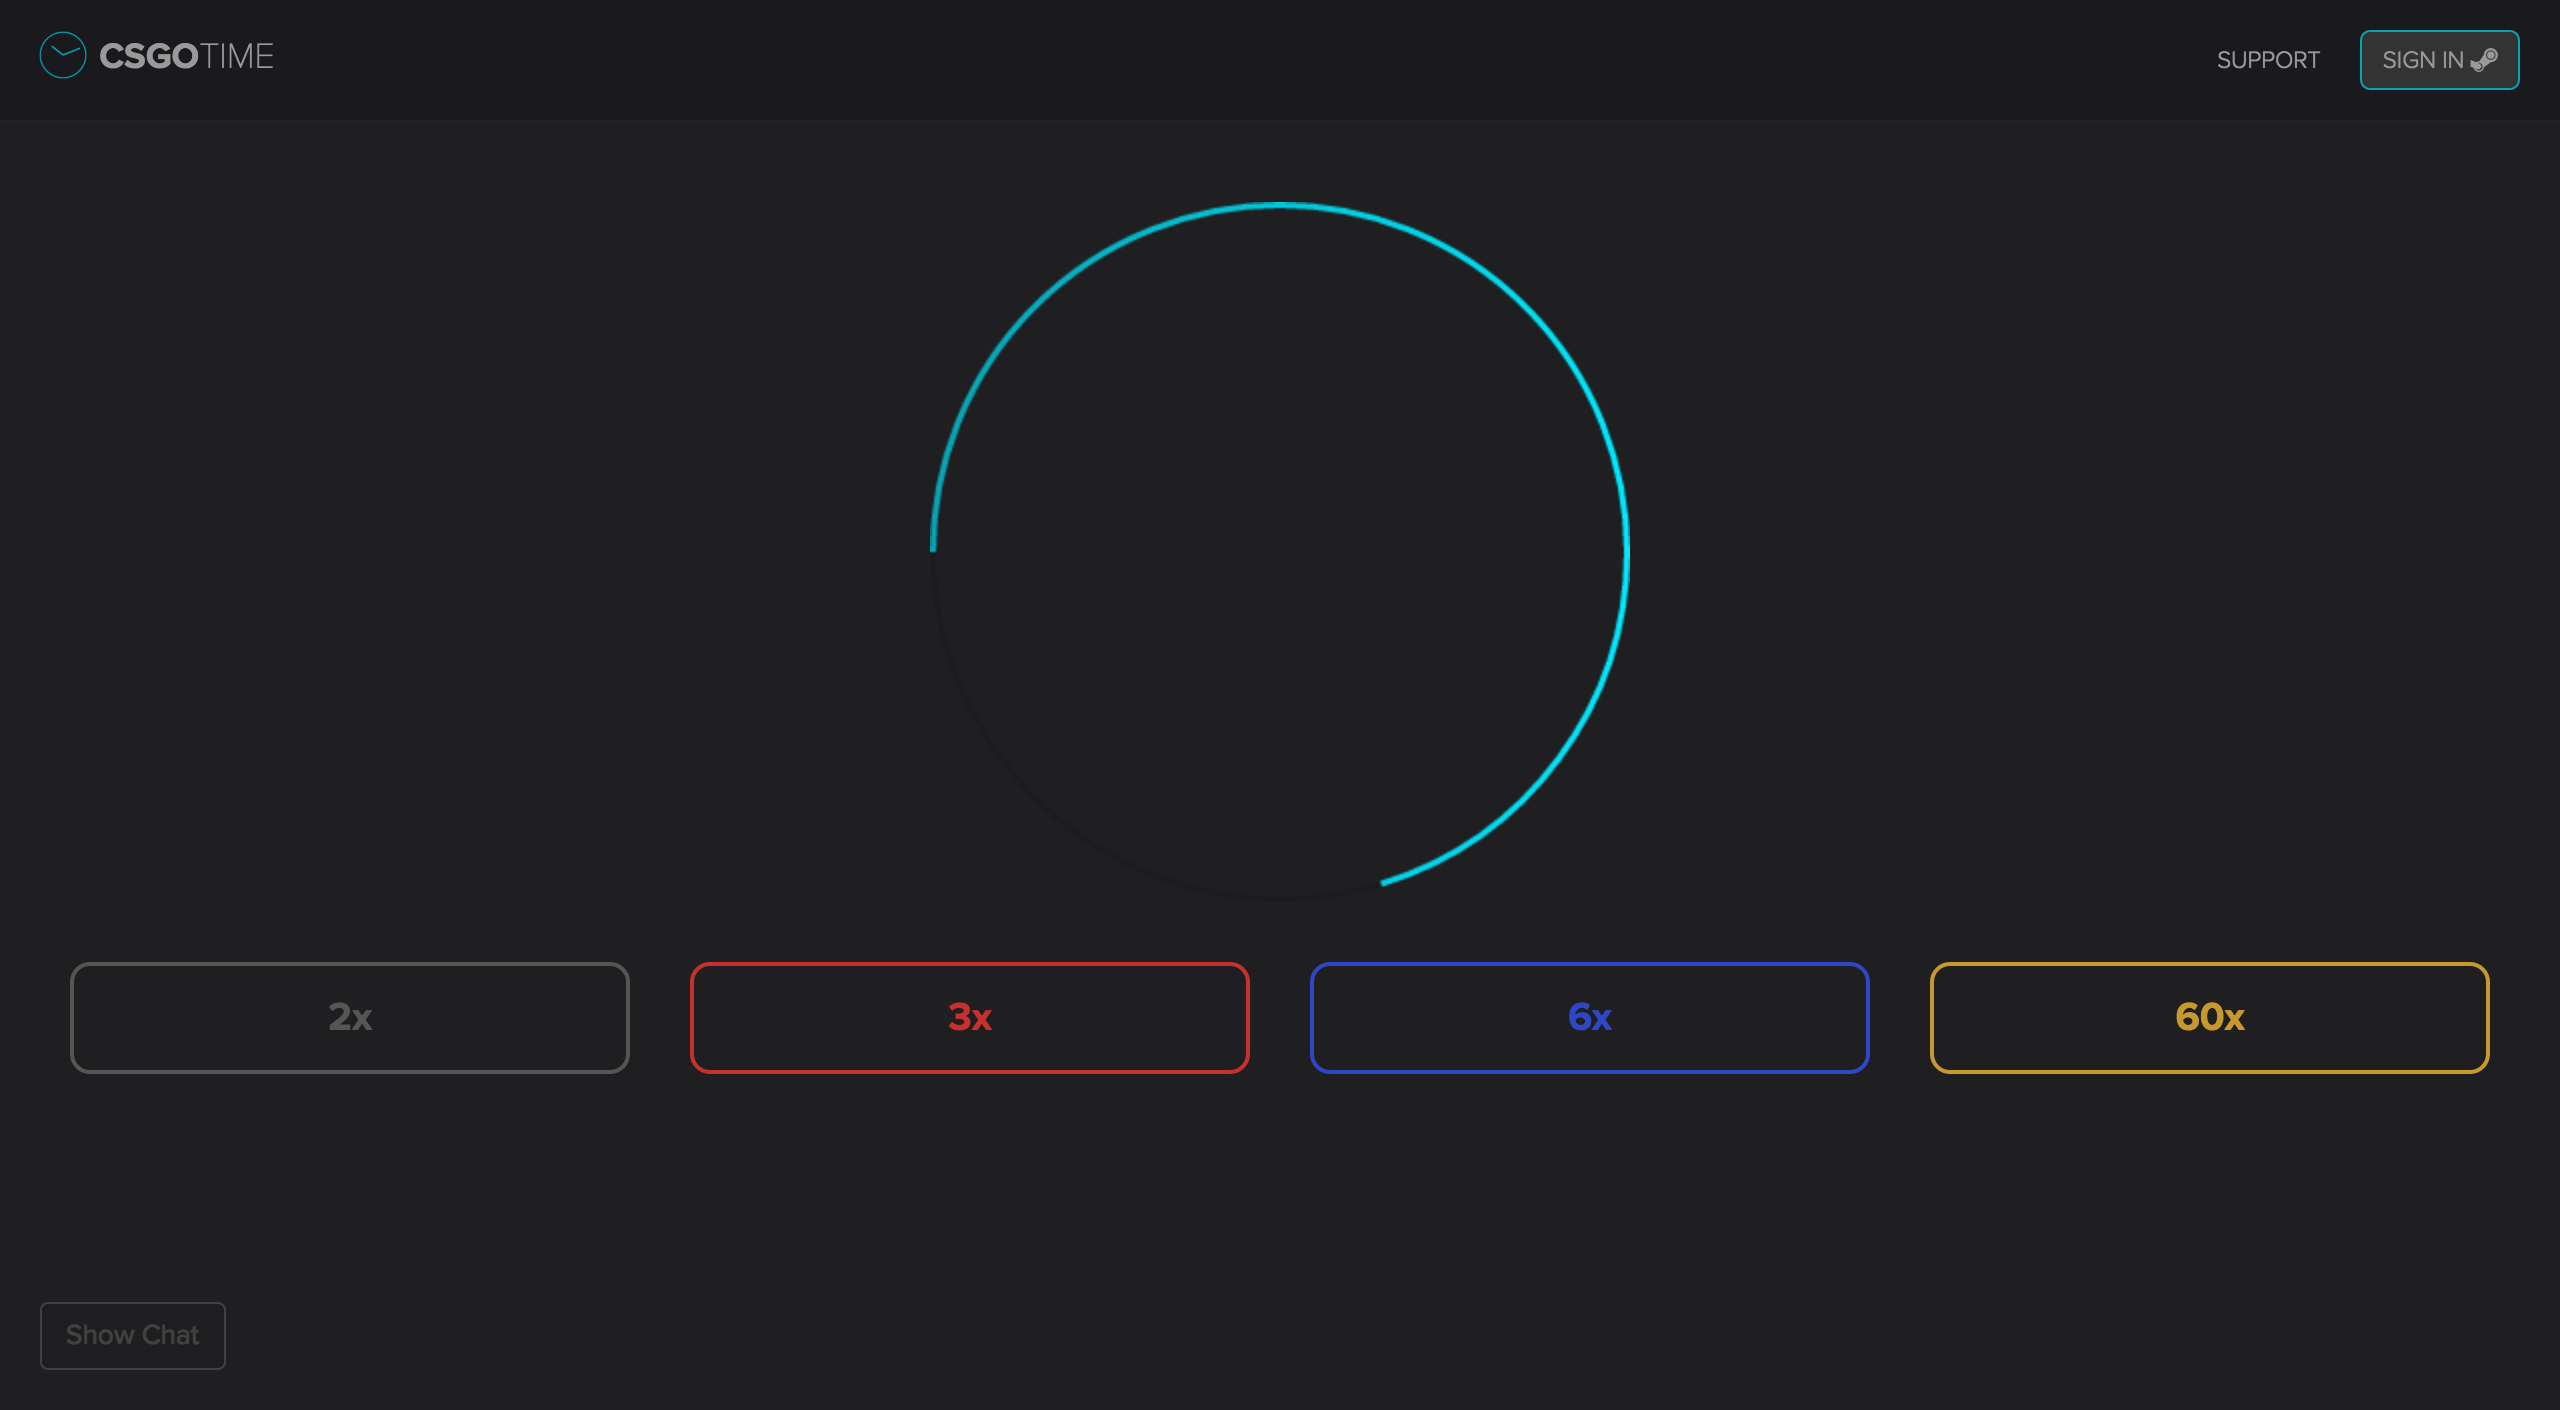Click the center of the countdown circle

(1280, 552)
